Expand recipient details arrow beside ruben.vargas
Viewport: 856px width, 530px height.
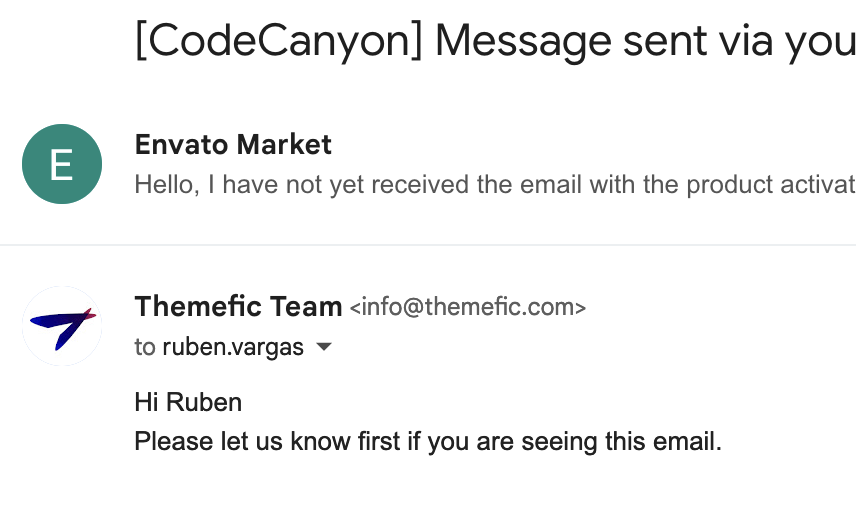[324, 347]
